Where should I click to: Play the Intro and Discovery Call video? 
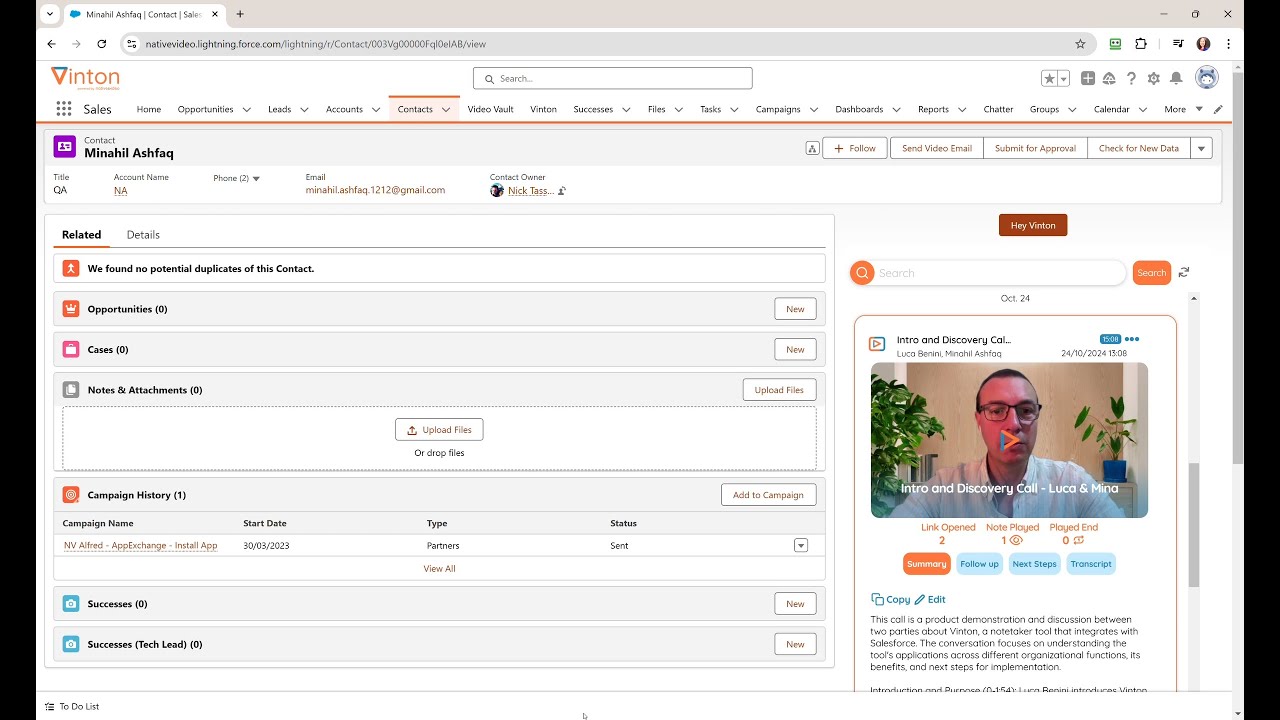coord(1009,440)
